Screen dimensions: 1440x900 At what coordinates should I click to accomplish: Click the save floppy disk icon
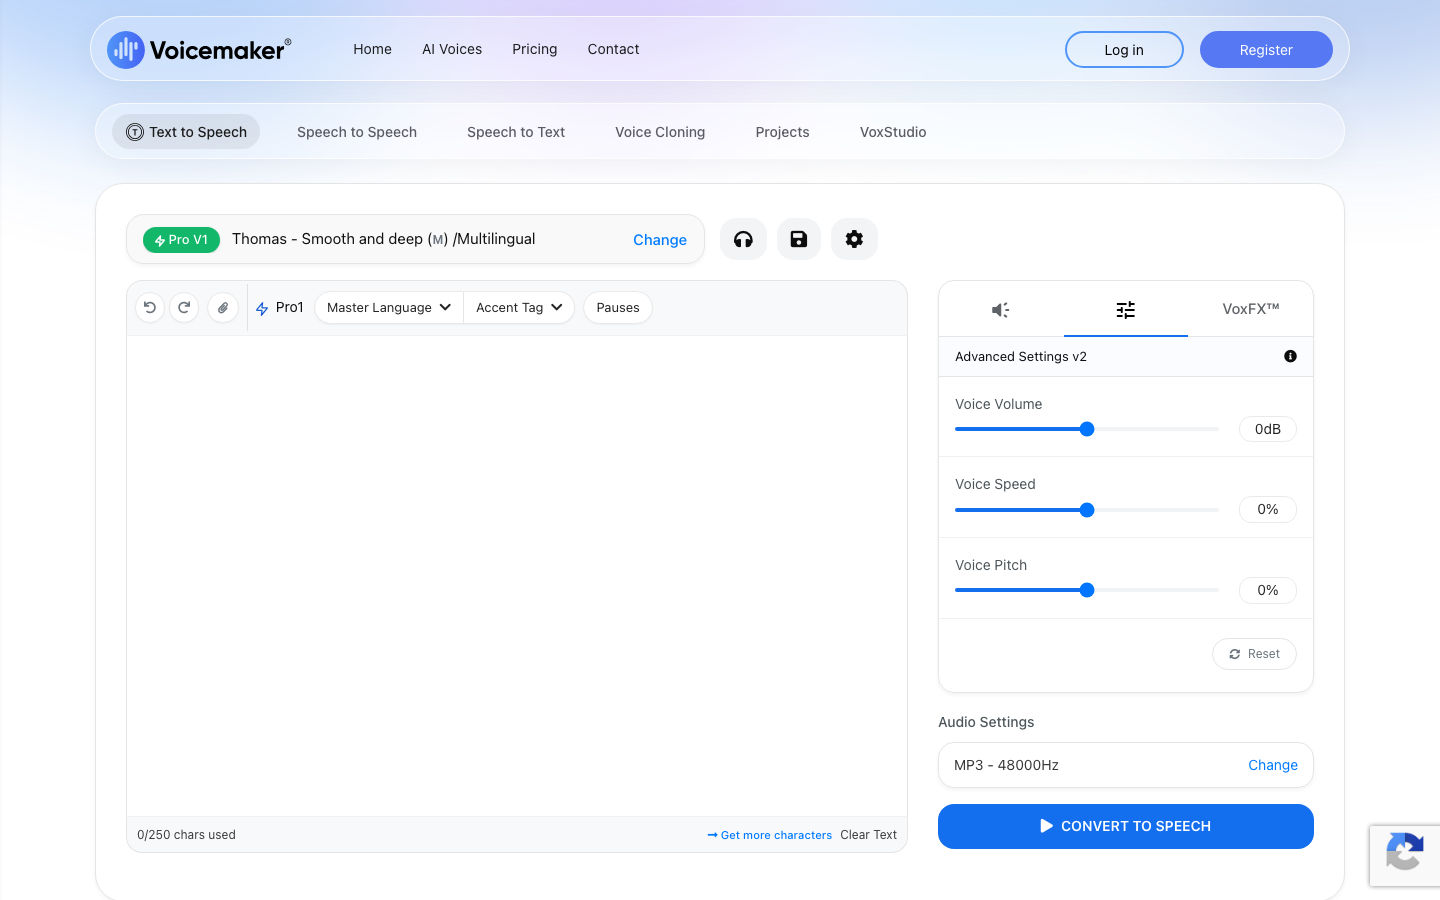pos(799,239)
